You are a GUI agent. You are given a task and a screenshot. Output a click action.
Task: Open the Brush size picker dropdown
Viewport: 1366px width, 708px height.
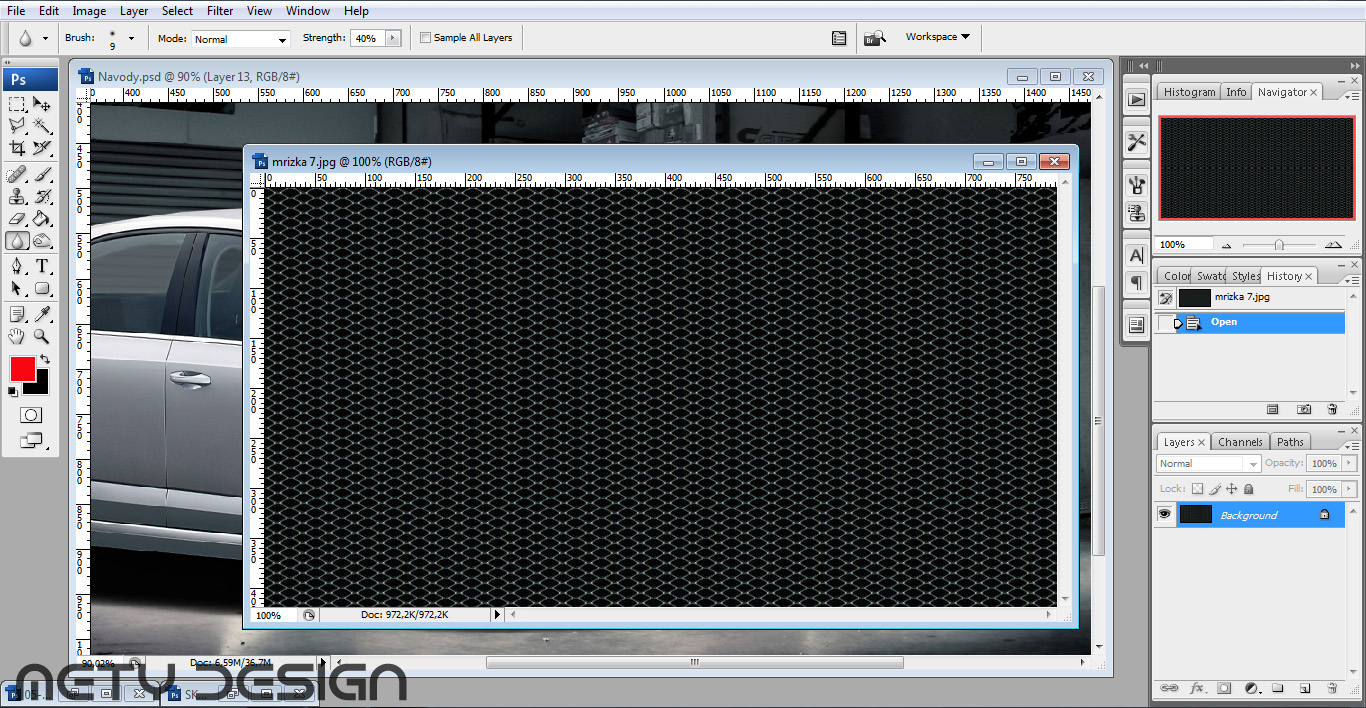(131, 38)
